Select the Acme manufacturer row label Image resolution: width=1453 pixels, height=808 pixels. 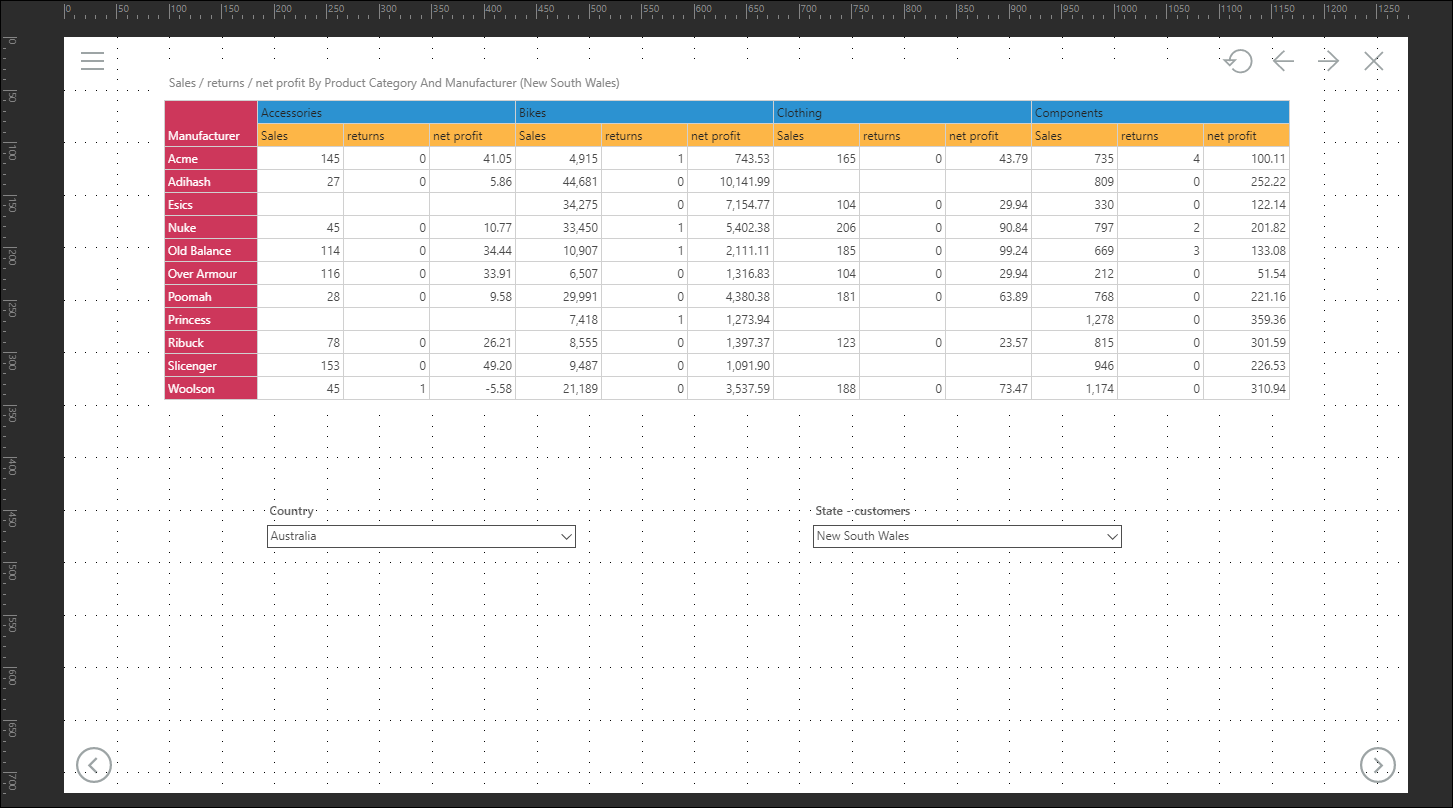pyautogui.click(x=211, y=159)
